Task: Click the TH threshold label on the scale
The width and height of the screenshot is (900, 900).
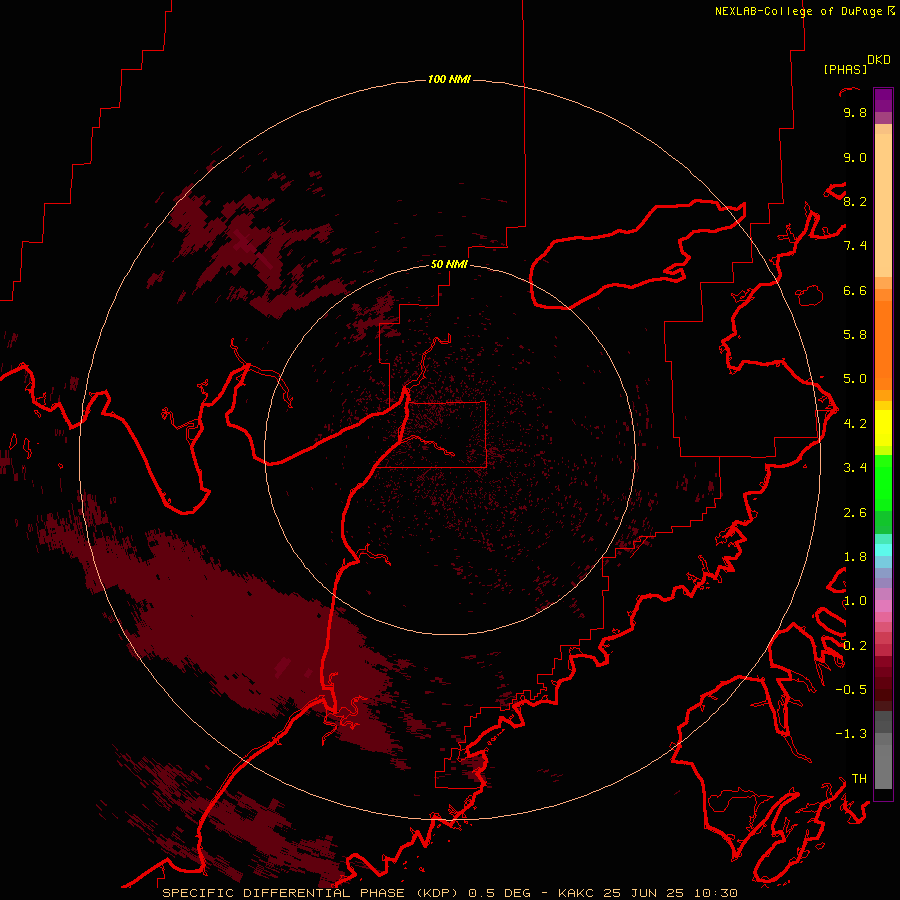Action: (859, 779)
